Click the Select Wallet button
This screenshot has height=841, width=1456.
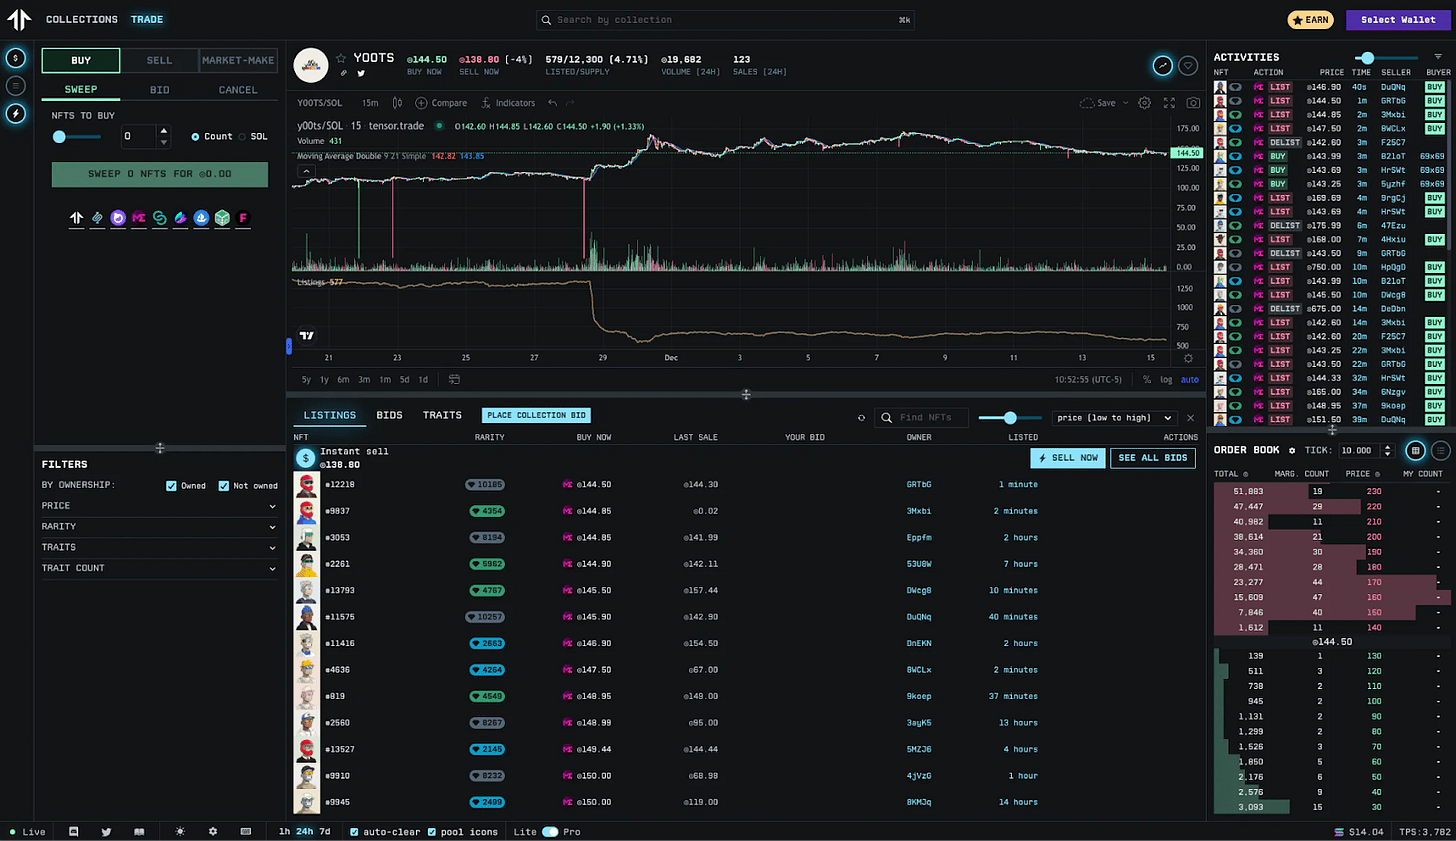1398,20
